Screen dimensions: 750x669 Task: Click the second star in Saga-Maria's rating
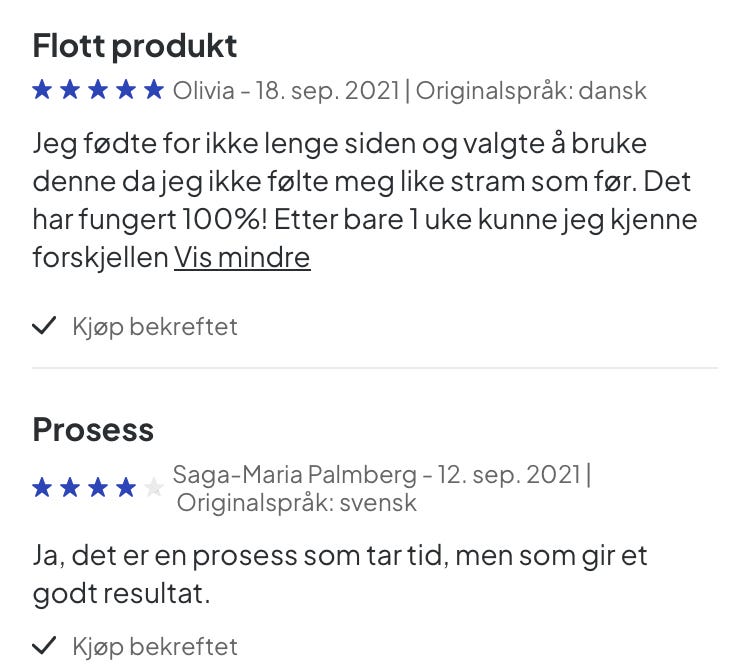point(70,488)
